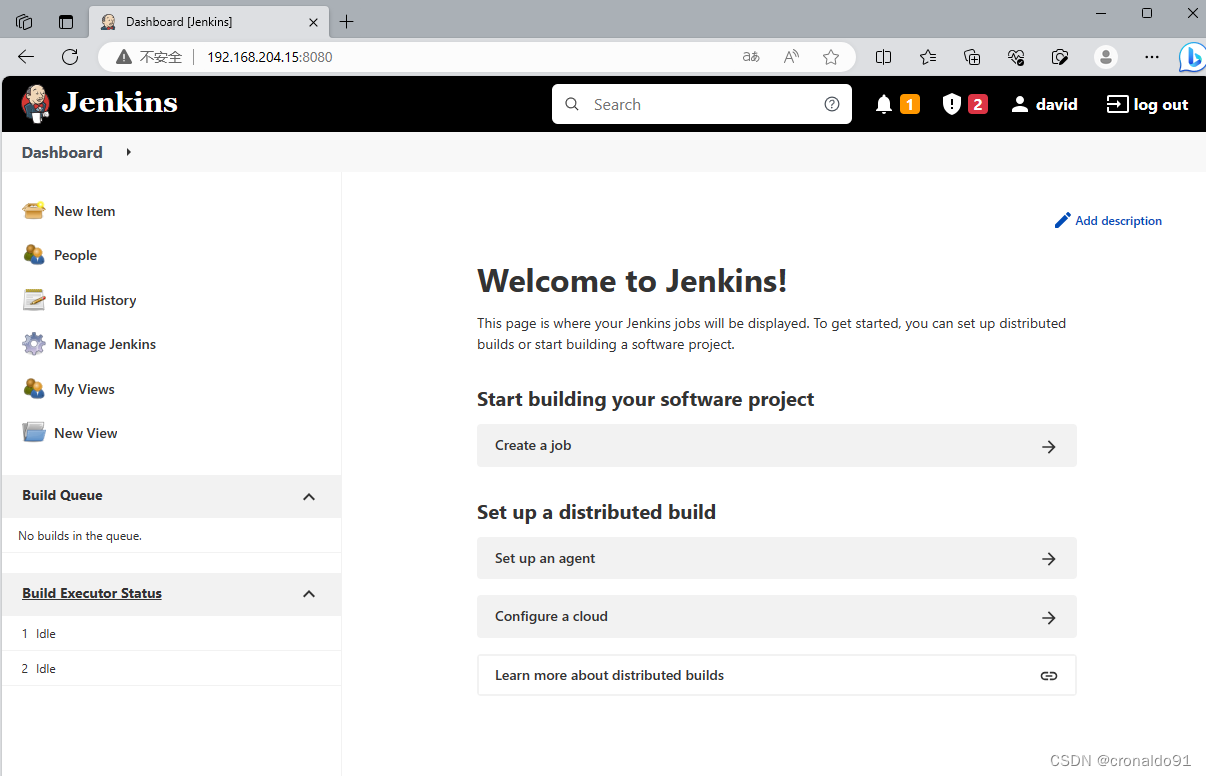Collapse the Build Executor Status panel
1206x776 pixels.
click(x=309, y=594)
